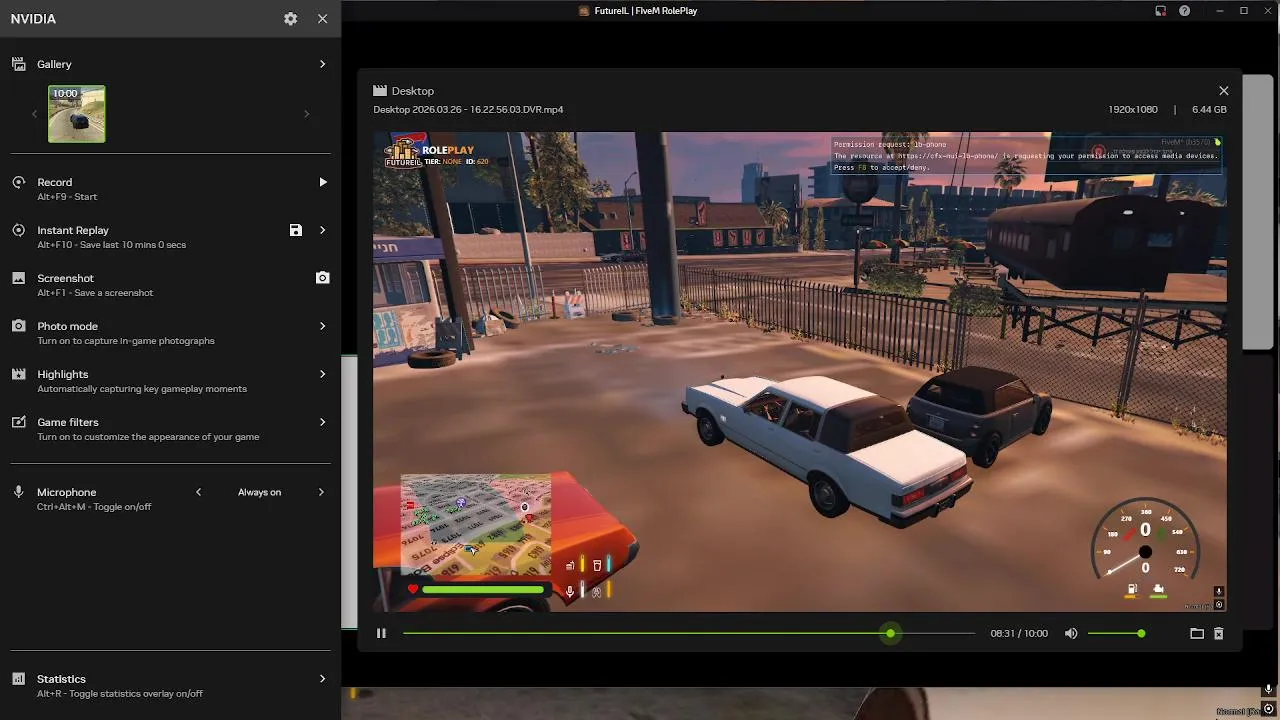Close the Desktop video viewer

pos(1223,91)
